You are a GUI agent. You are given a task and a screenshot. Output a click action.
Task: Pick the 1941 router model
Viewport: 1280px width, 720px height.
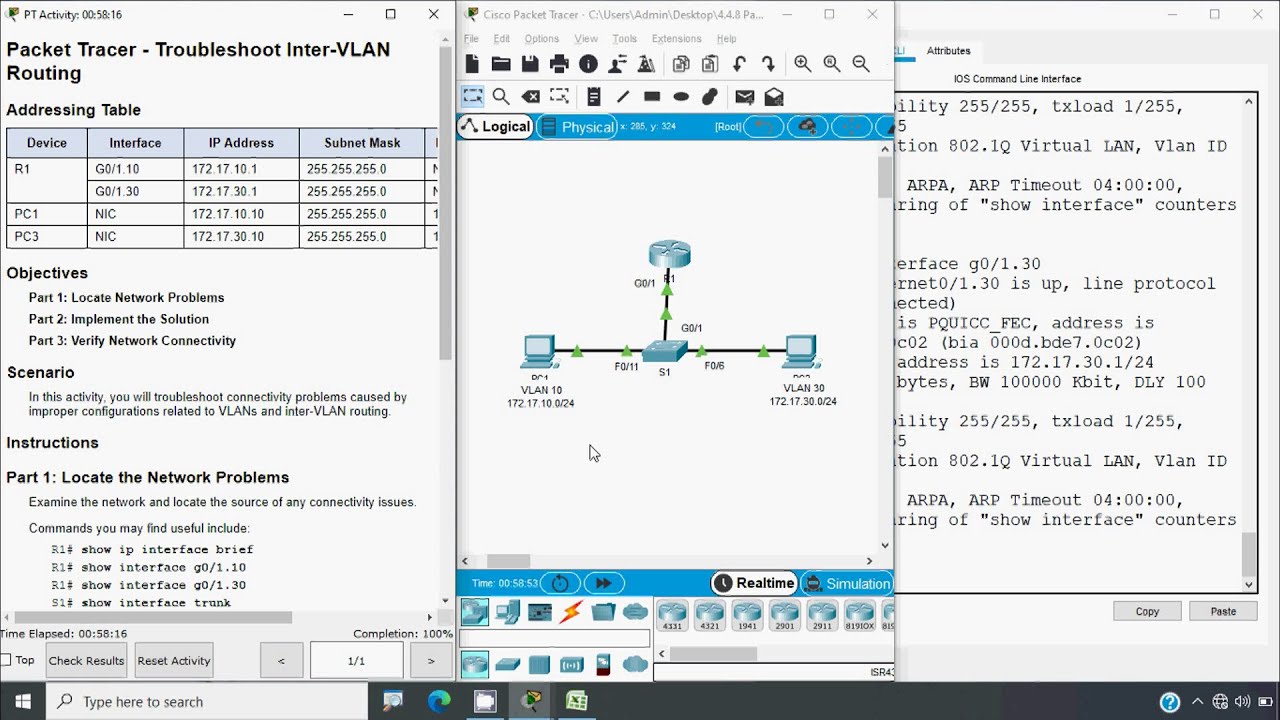tap(746, 615)
